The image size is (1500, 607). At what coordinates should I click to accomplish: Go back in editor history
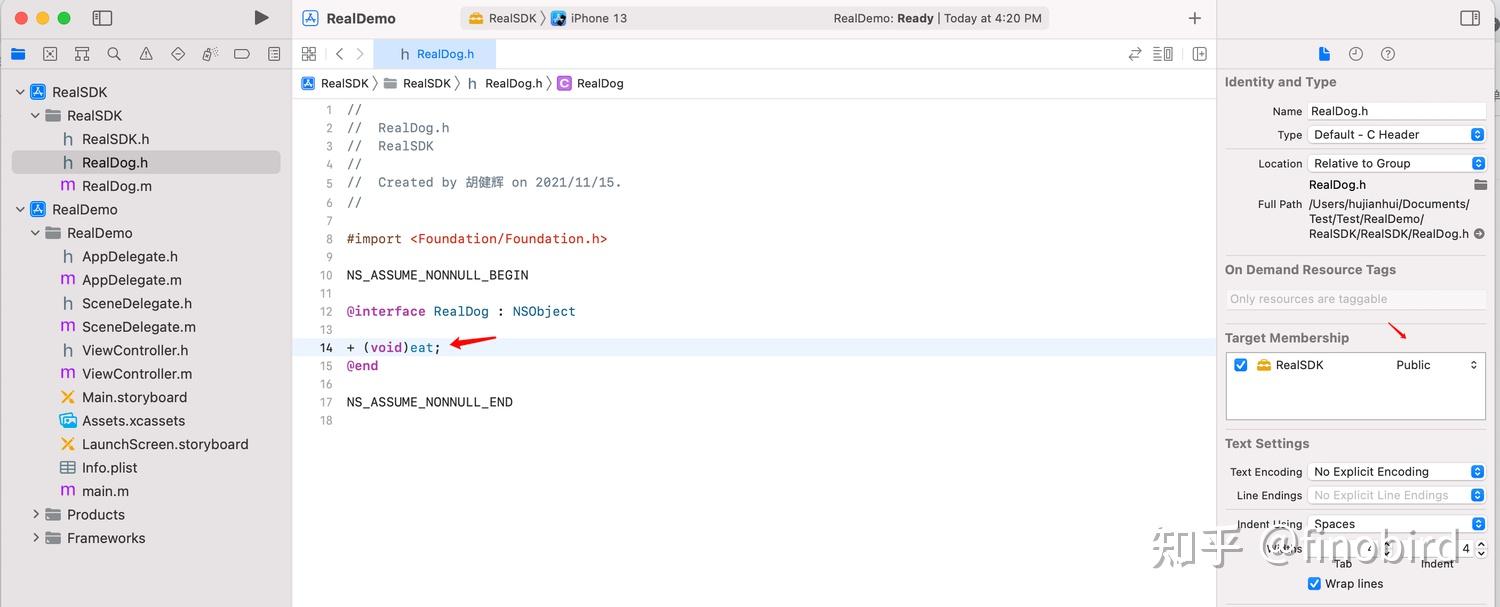340,54
